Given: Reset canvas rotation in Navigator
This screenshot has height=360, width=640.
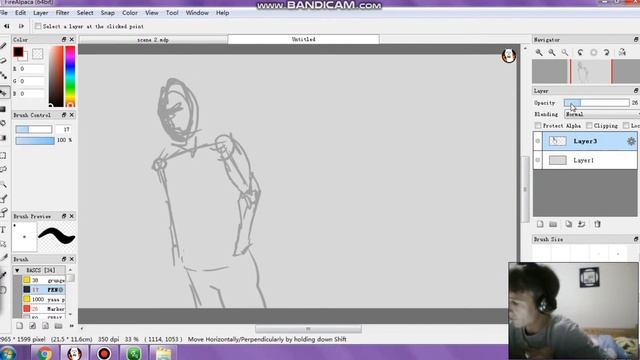Looking at the screenshot, I should pos(593,52).
